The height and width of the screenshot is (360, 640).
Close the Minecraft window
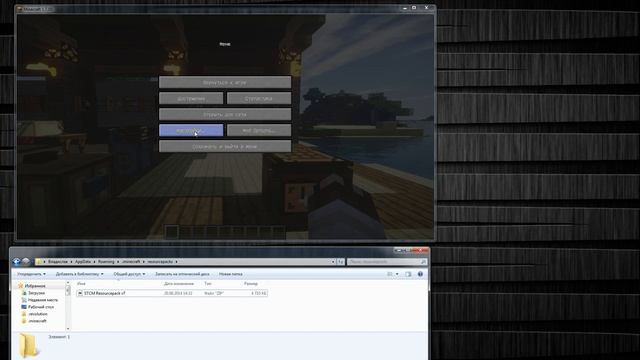[427, 8]
